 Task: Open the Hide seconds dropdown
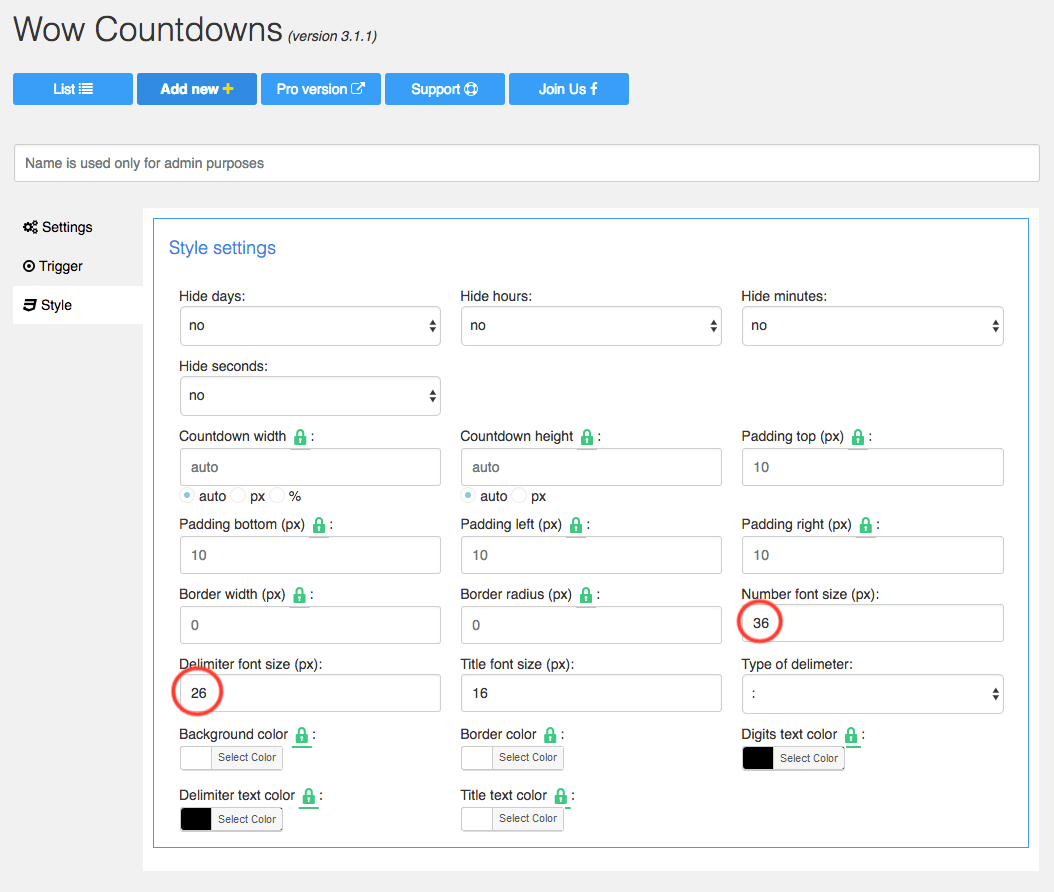(x=310, y=396)
